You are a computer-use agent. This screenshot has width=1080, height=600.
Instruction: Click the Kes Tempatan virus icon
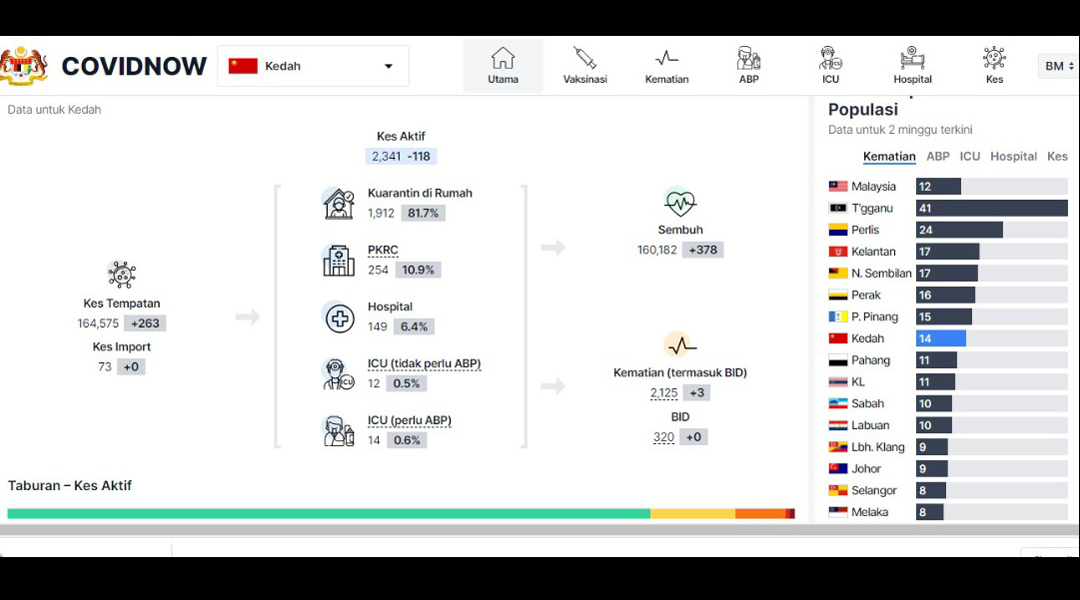pos(122,274)
